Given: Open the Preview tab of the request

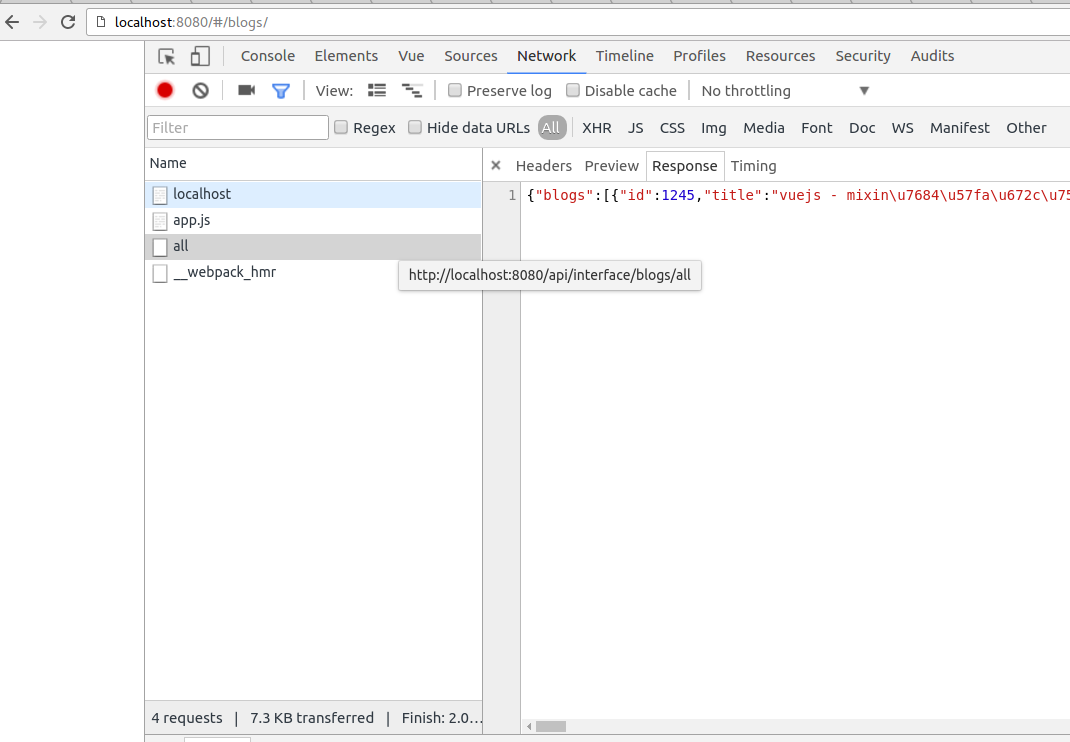Looking at the screenshot, I should tap(611, 166).
